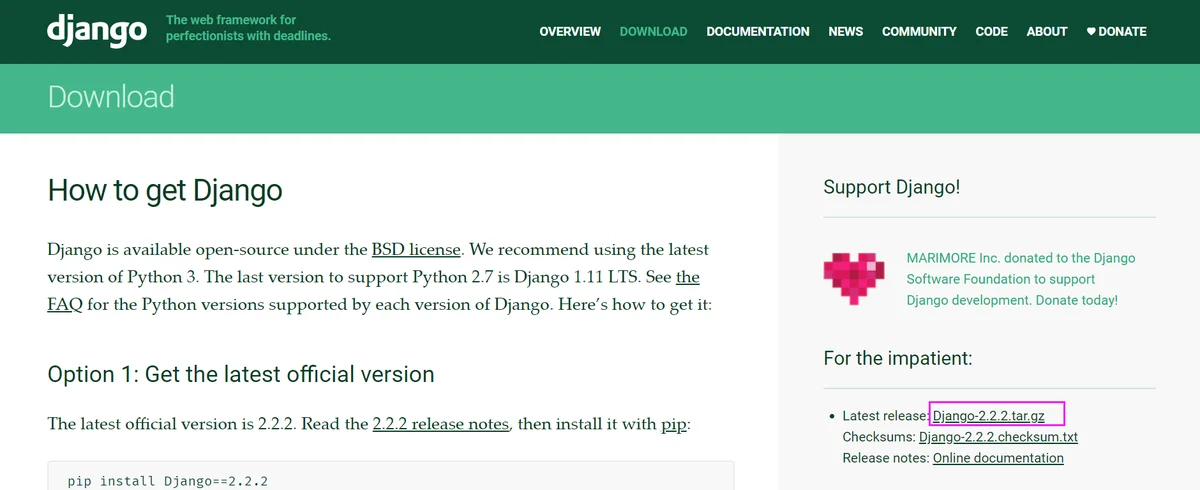Viewport: 1200px width, 490px height.
Task: Open the 2.2.2 release notes link
Action: pos(441,424)
